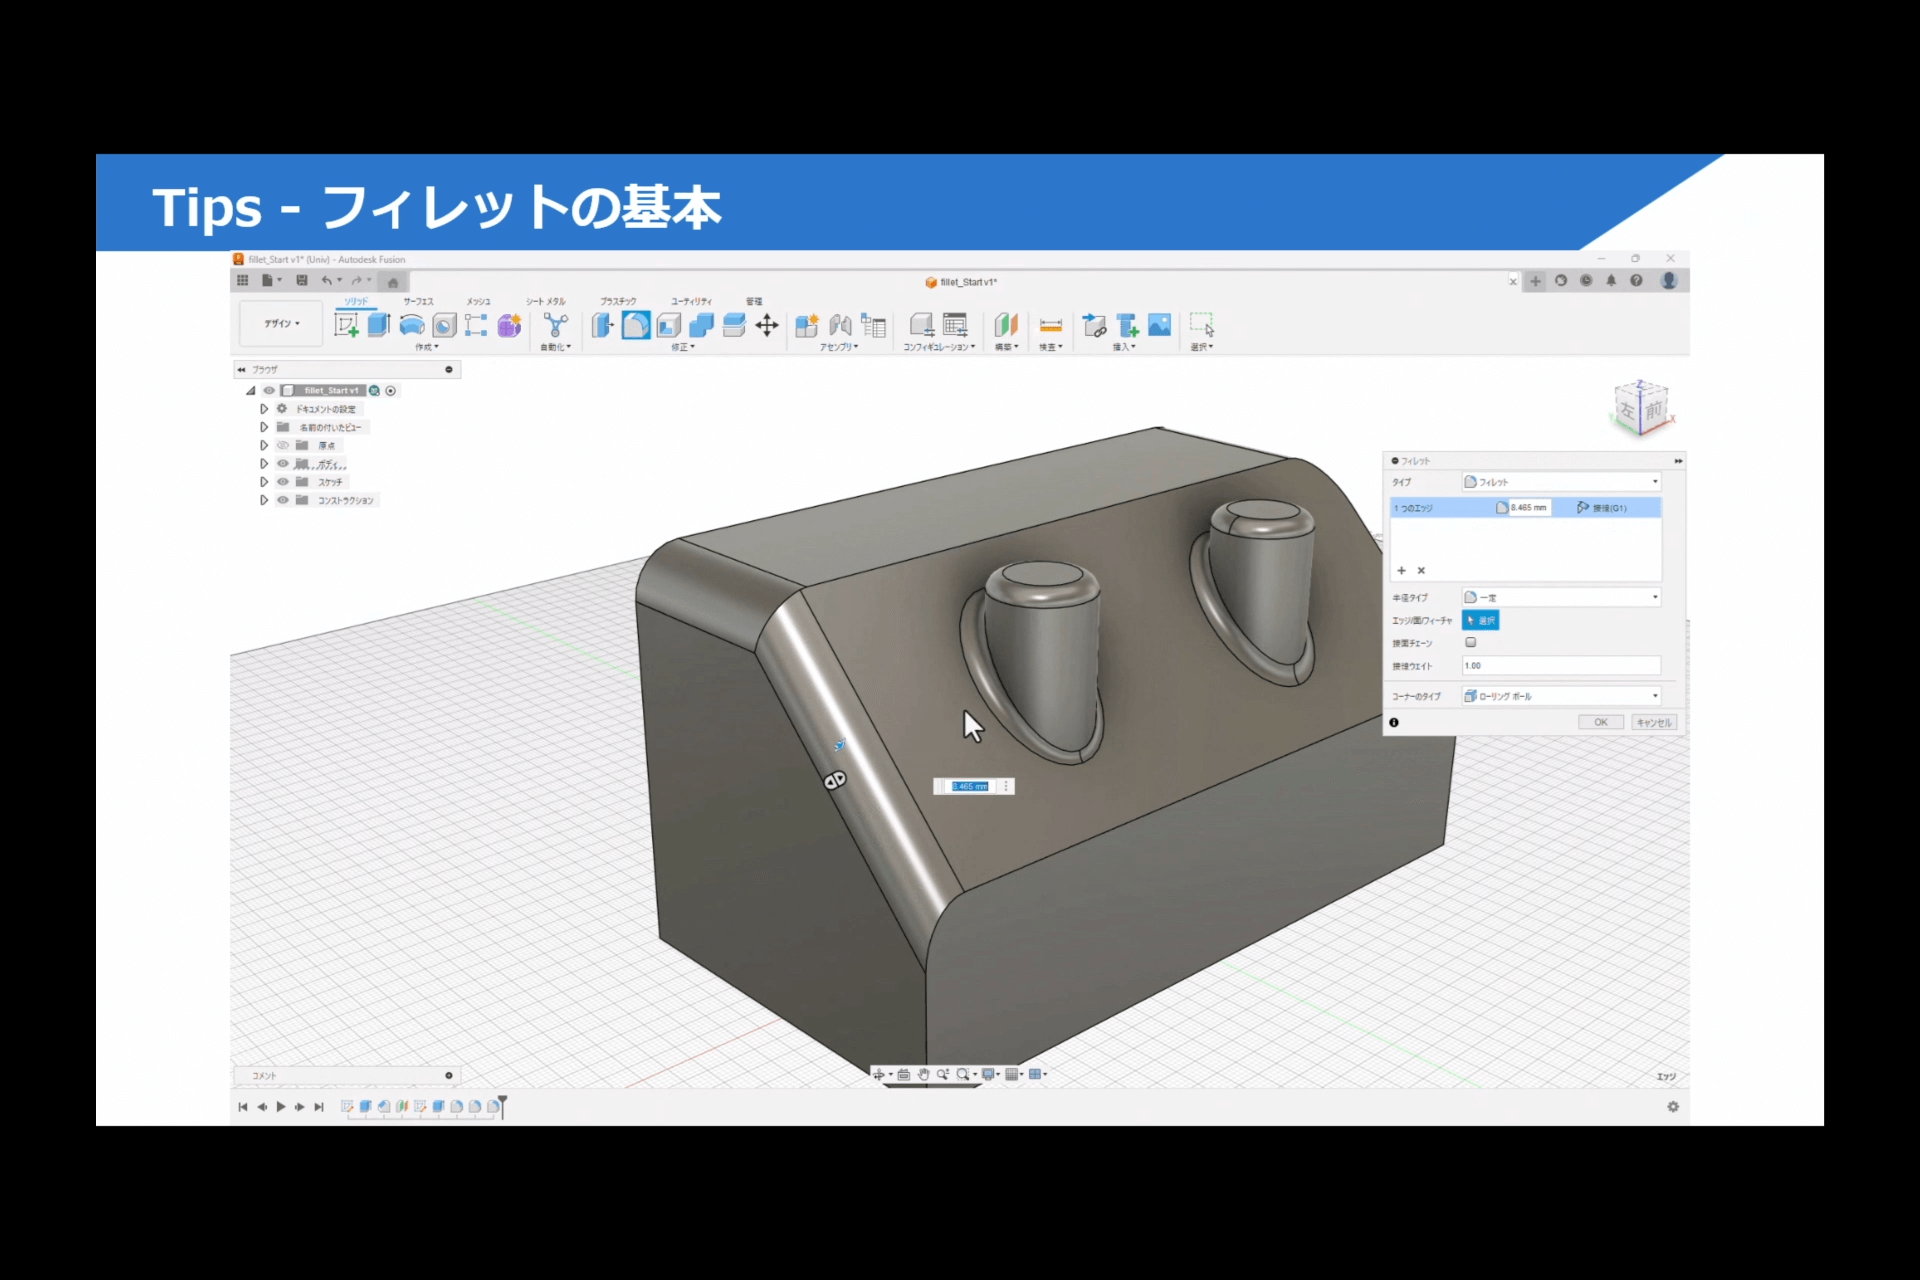Viewport: 1920px width, 1280px height.
Task: Open the Radius Type (半径タイプ) dropdown
Action: click(1561, 597)
